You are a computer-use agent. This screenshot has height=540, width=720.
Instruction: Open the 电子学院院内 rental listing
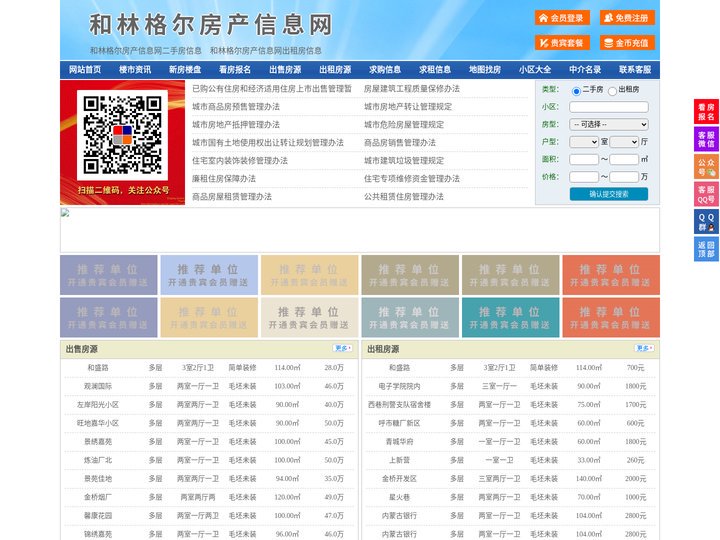pyautogui.click(x=399, y=387)
